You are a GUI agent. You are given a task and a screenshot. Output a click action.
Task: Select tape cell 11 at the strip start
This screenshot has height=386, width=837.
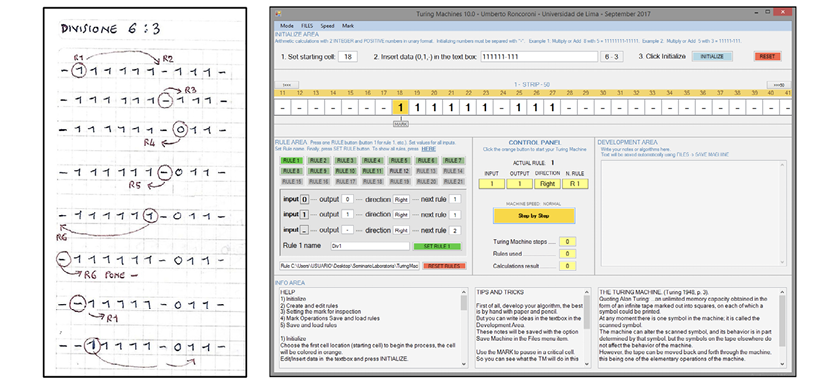pos(282,108)
